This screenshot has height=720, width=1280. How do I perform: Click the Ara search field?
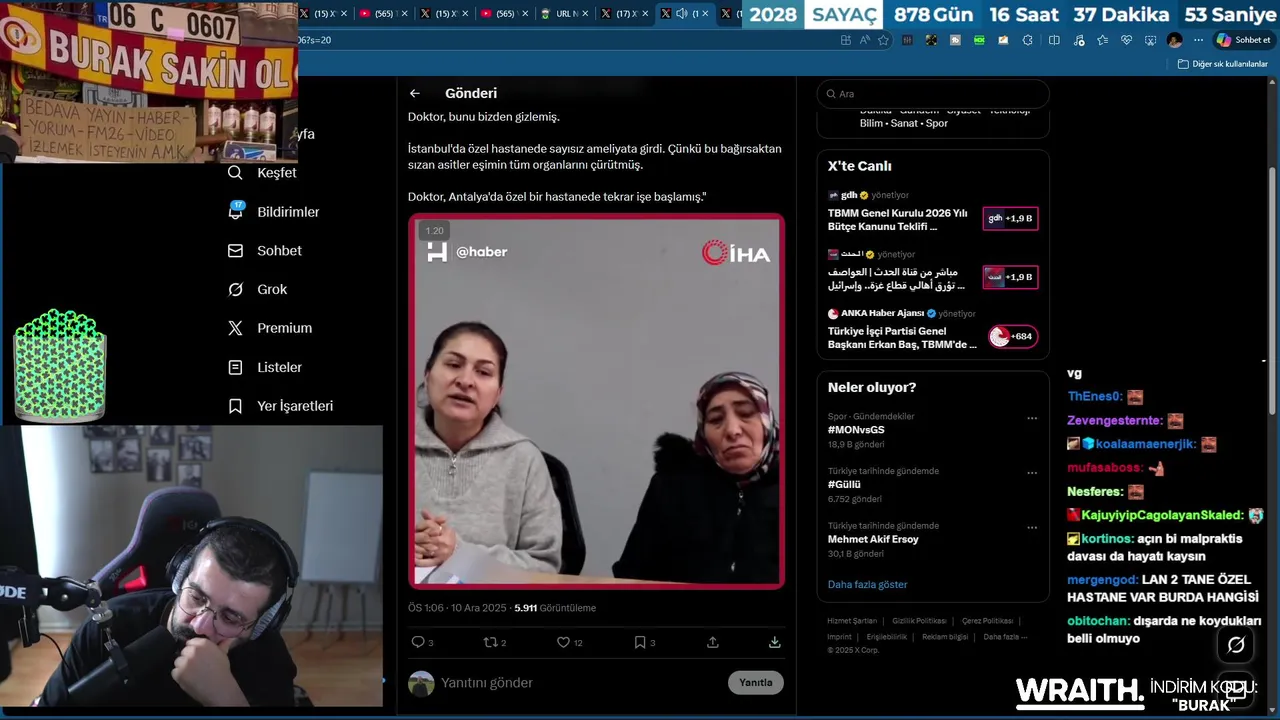[932, 94]
